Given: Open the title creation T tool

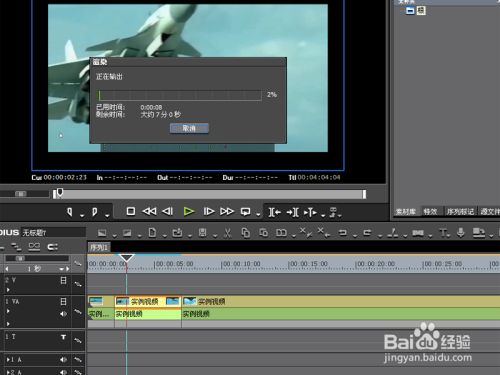Looking at the screenshot, I should 443,232.
